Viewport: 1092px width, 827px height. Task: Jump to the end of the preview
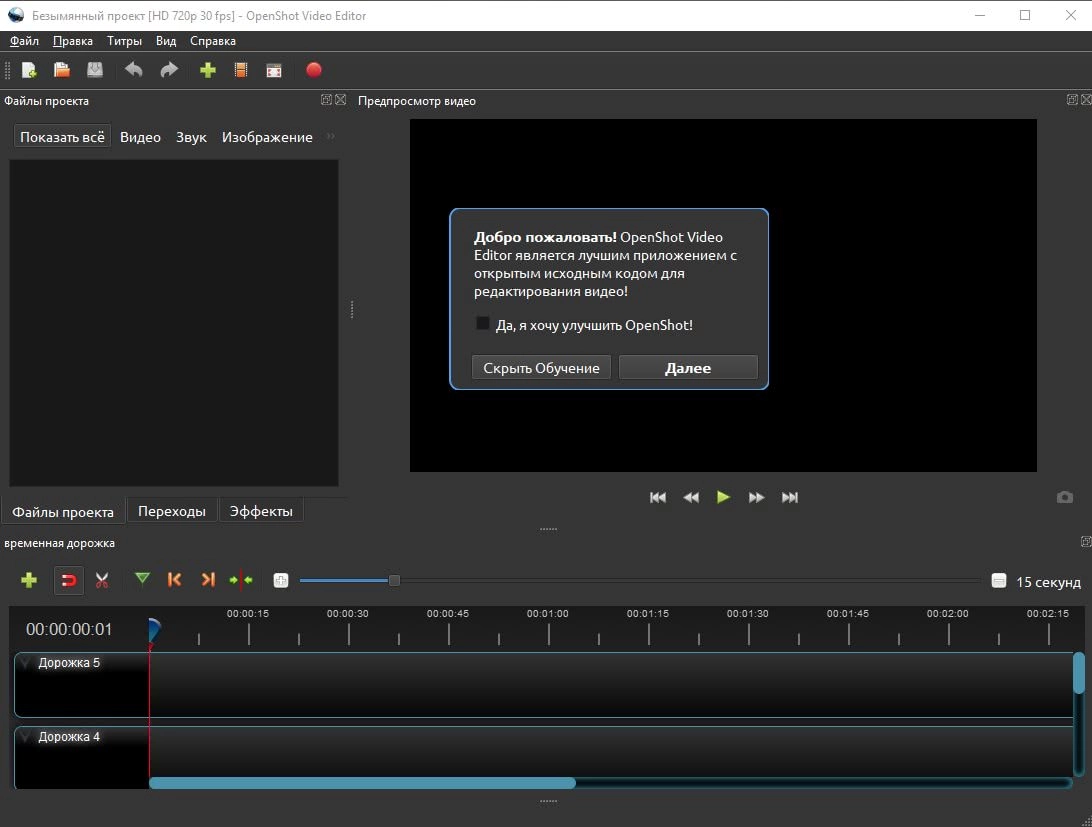[790, 497]
